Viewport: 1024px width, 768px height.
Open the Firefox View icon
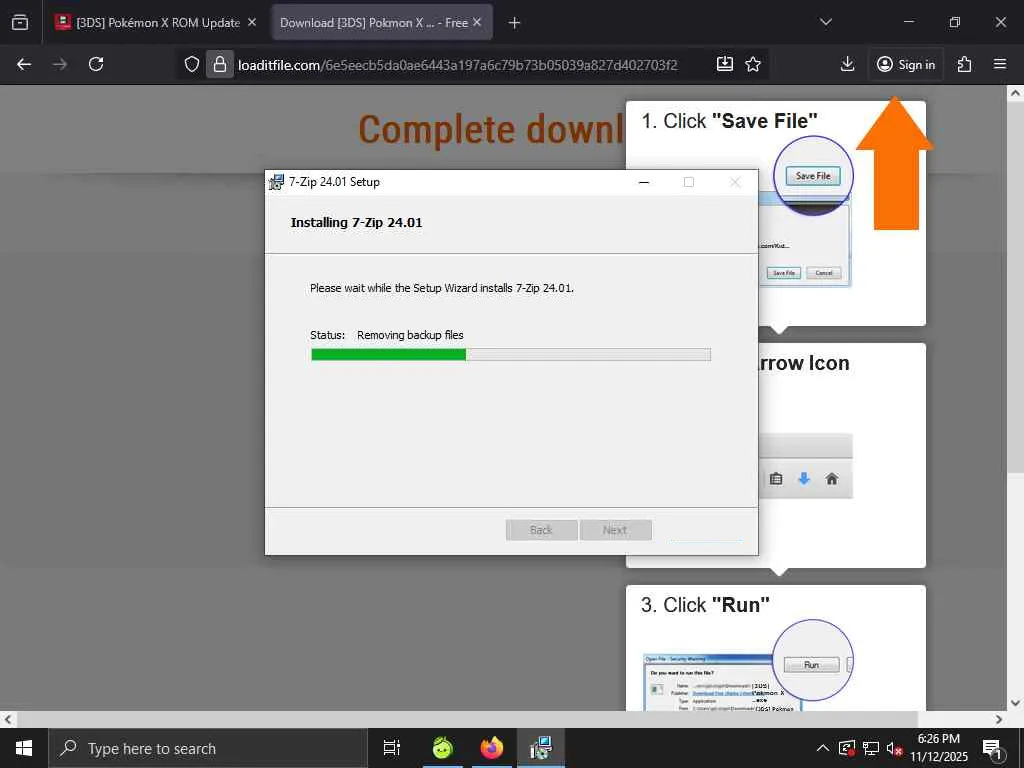point(20,22)
